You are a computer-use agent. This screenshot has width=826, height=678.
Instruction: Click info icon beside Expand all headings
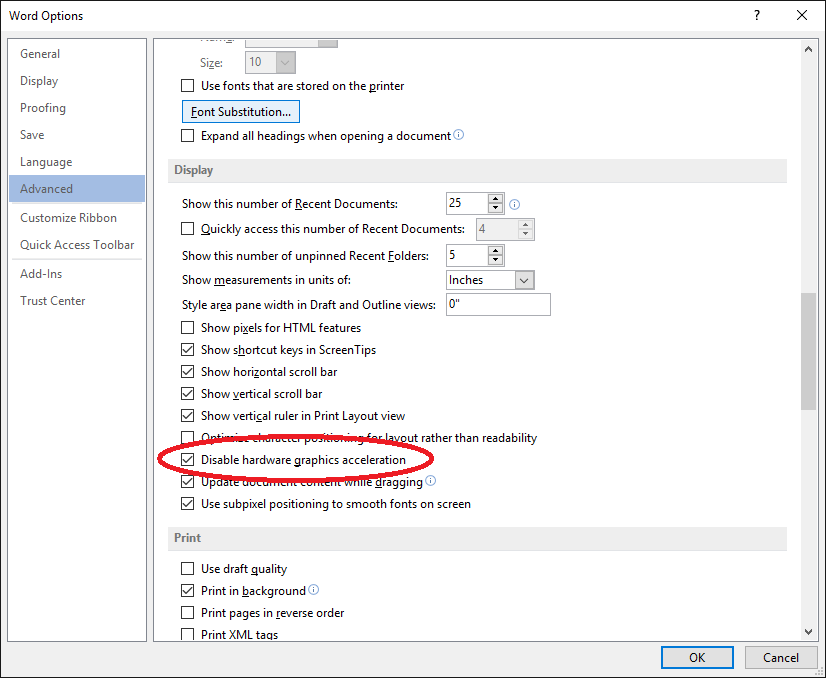coord(459,135)
